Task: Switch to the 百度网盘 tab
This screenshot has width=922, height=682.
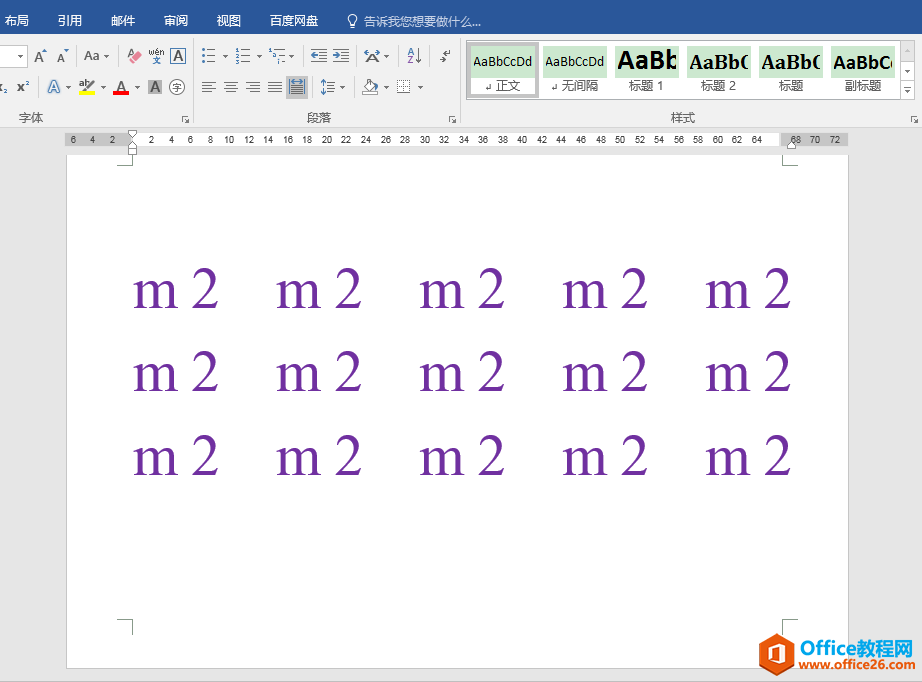Action: click(294, 21)
